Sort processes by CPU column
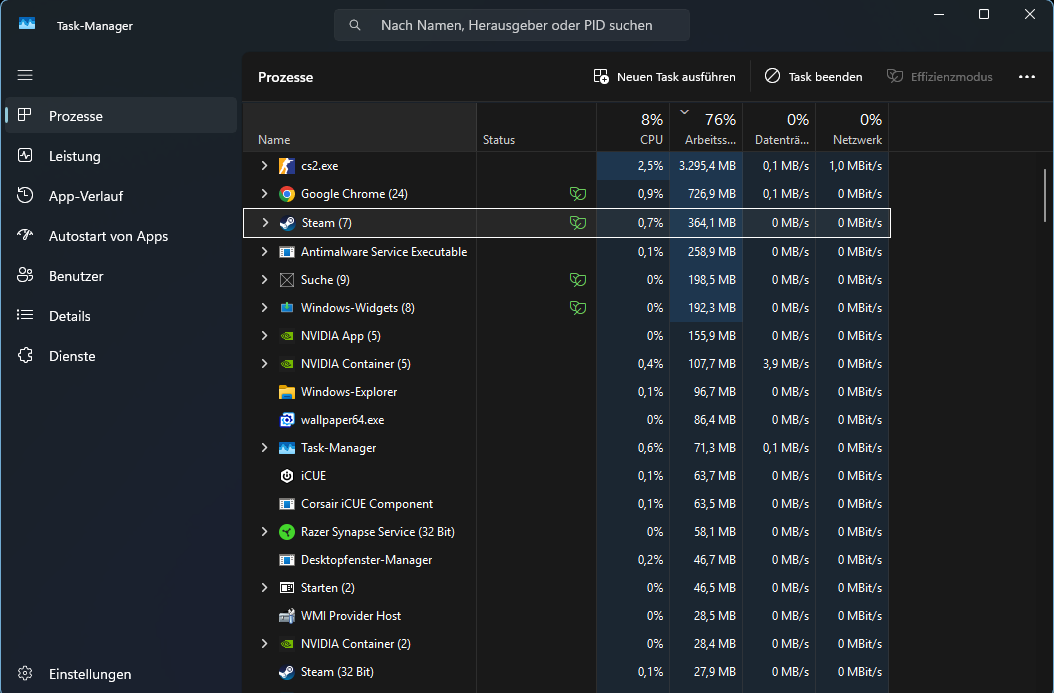This screenshot has height=693, width=1054. click(x=633, y=126)
